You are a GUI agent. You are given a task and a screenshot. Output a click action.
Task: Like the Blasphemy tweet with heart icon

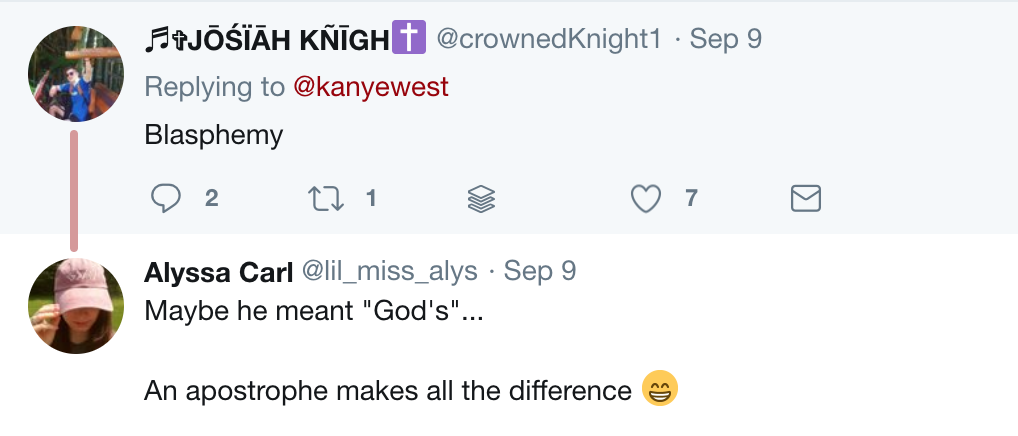(x=647, y=199)
